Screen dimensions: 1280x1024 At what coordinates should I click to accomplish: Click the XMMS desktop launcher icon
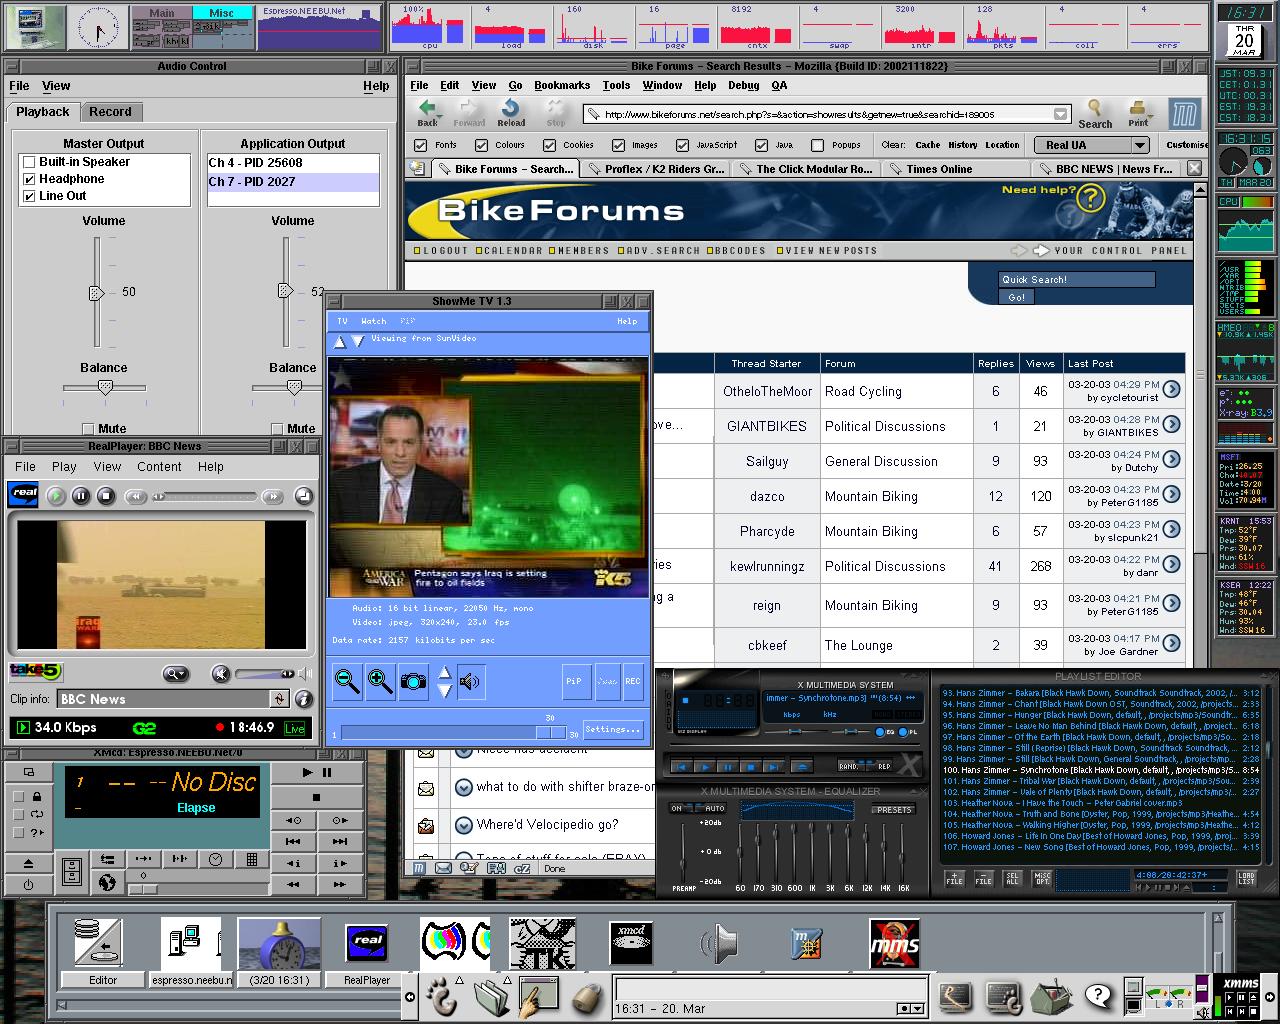pos(893,943)
